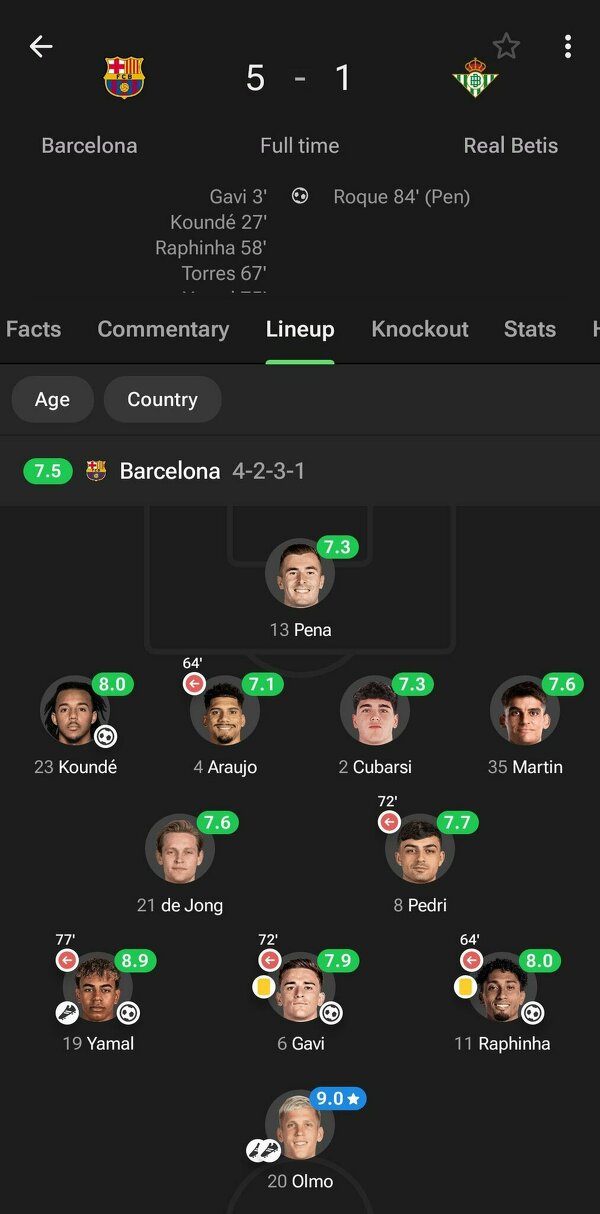Screen dimensions: 600x1214
Task: Open the Real Betis team name link
Action: (511, 145)
